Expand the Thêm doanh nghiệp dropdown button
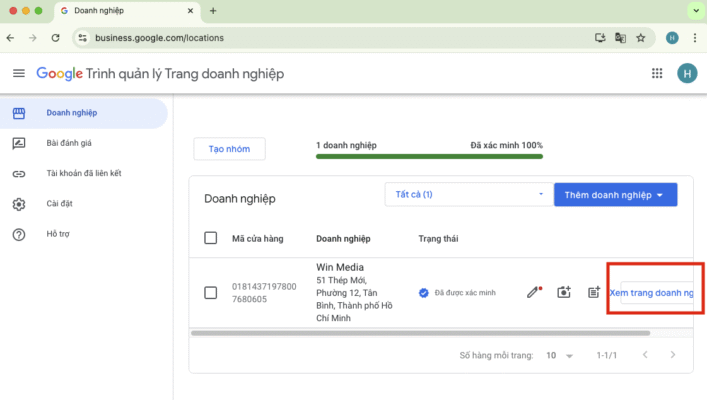This screenshot has height=400, width=707. click(615, 195)
